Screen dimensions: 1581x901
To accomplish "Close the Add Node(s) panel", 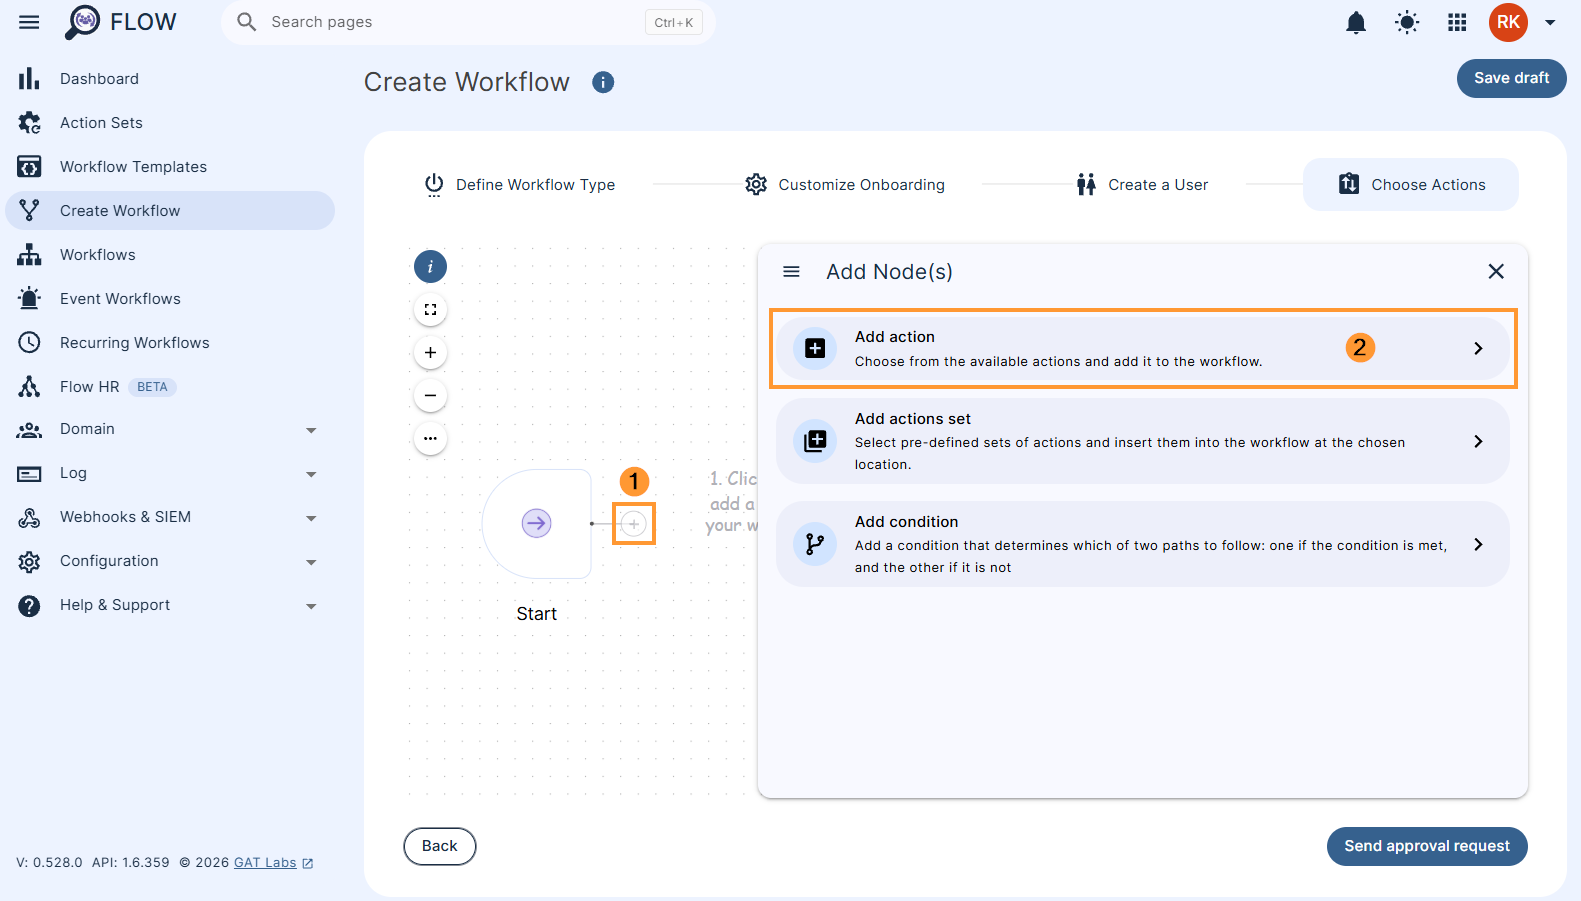I will 1496,272.
